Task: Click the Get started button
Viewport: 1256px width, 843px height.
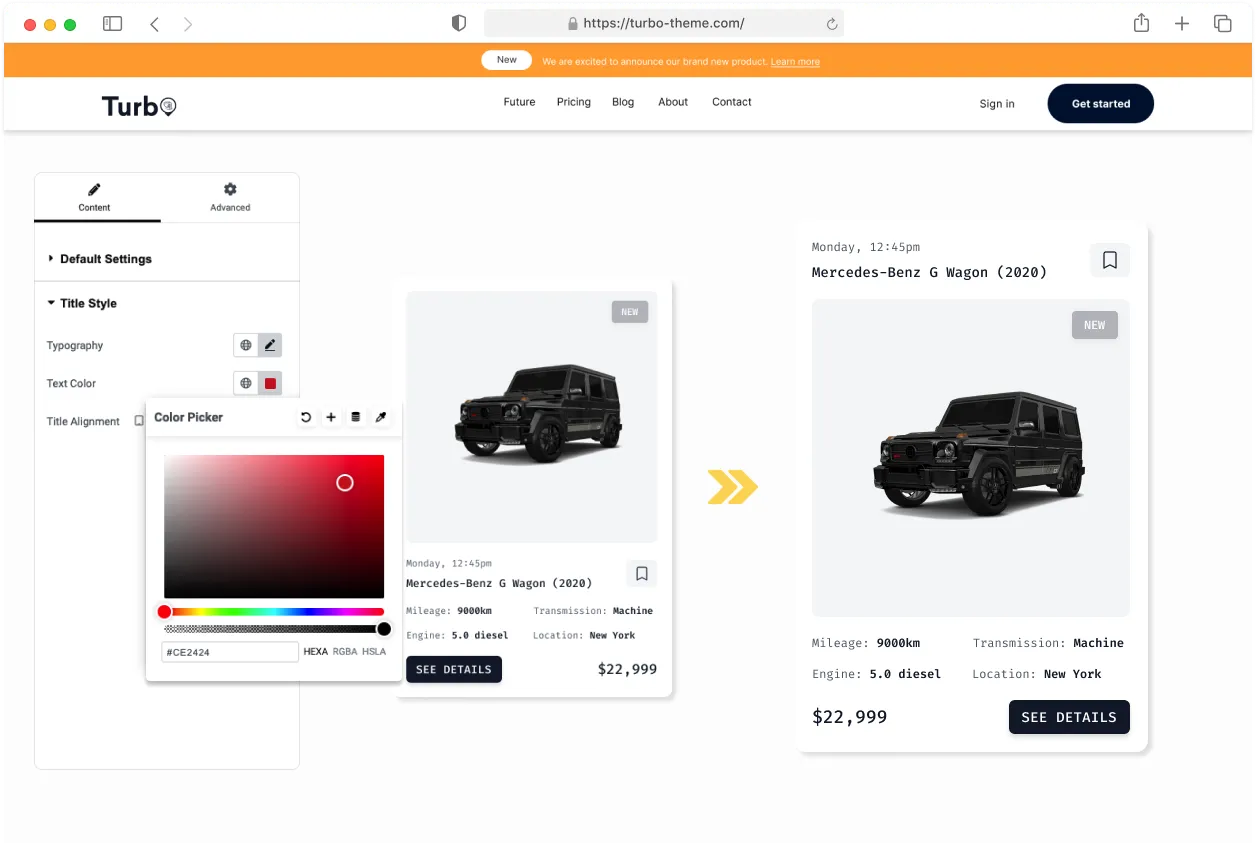Action: click(x=1101, y=104)
